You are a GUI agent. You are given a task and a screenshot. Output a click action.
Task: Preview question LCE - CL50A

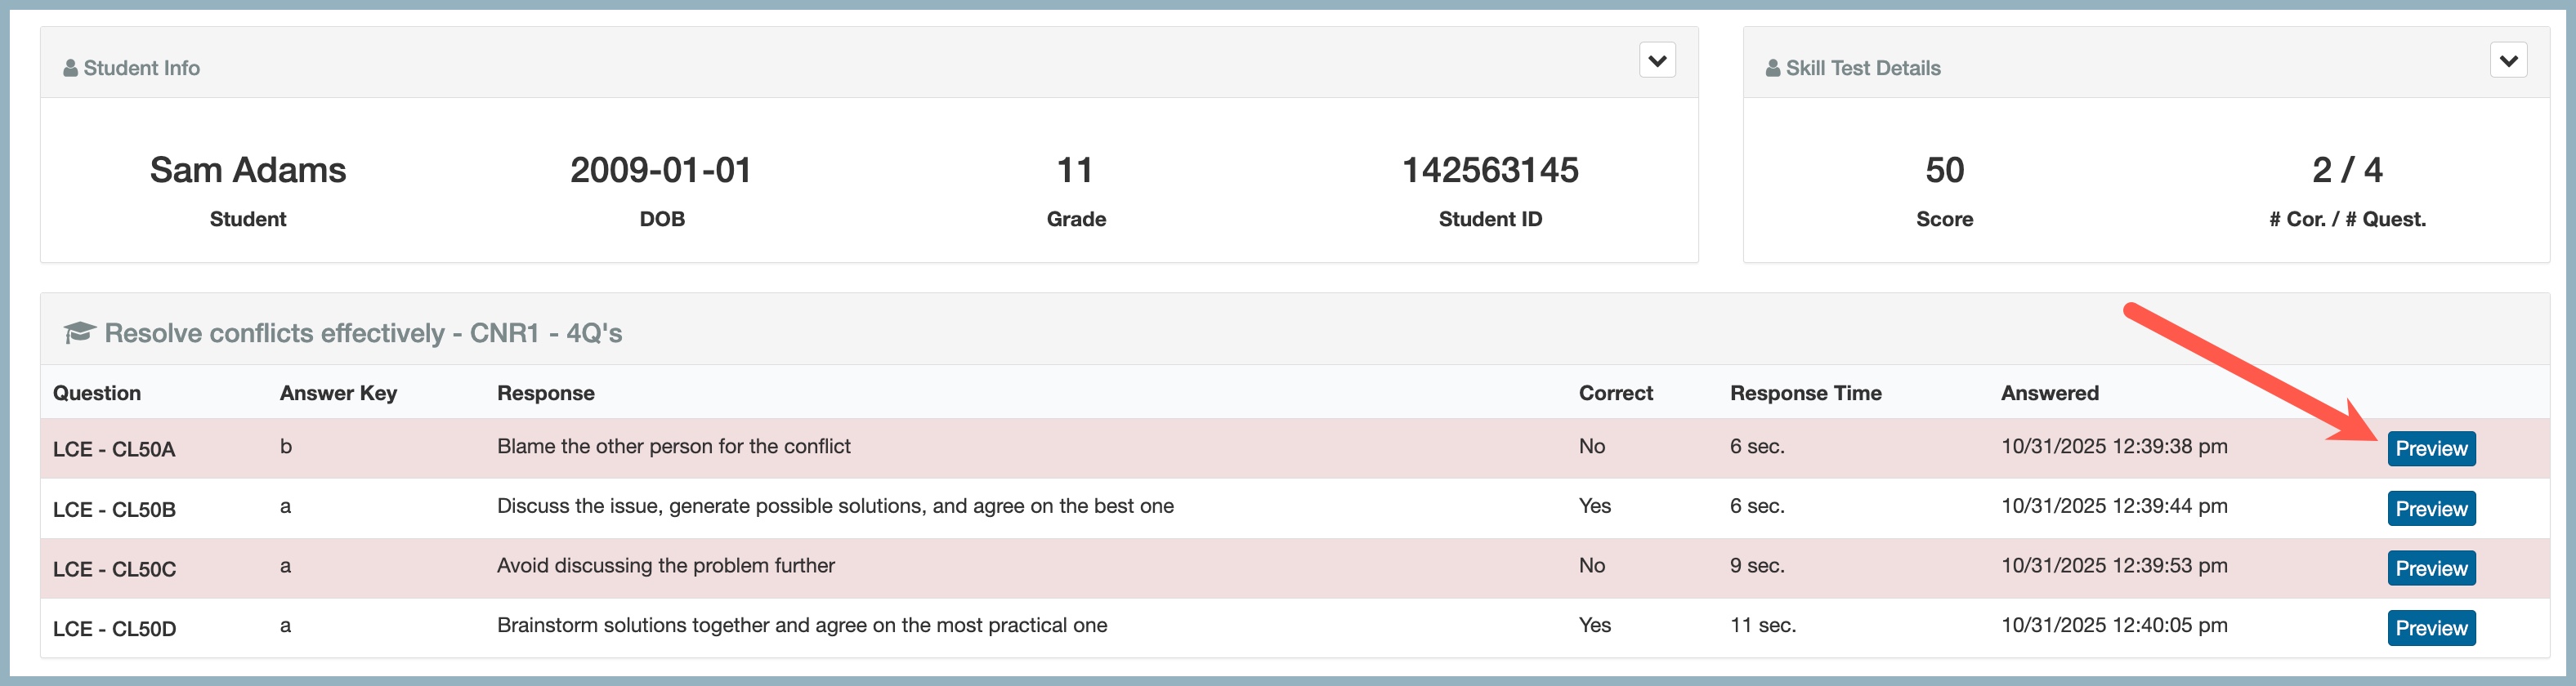click(x=2431, y=448)
